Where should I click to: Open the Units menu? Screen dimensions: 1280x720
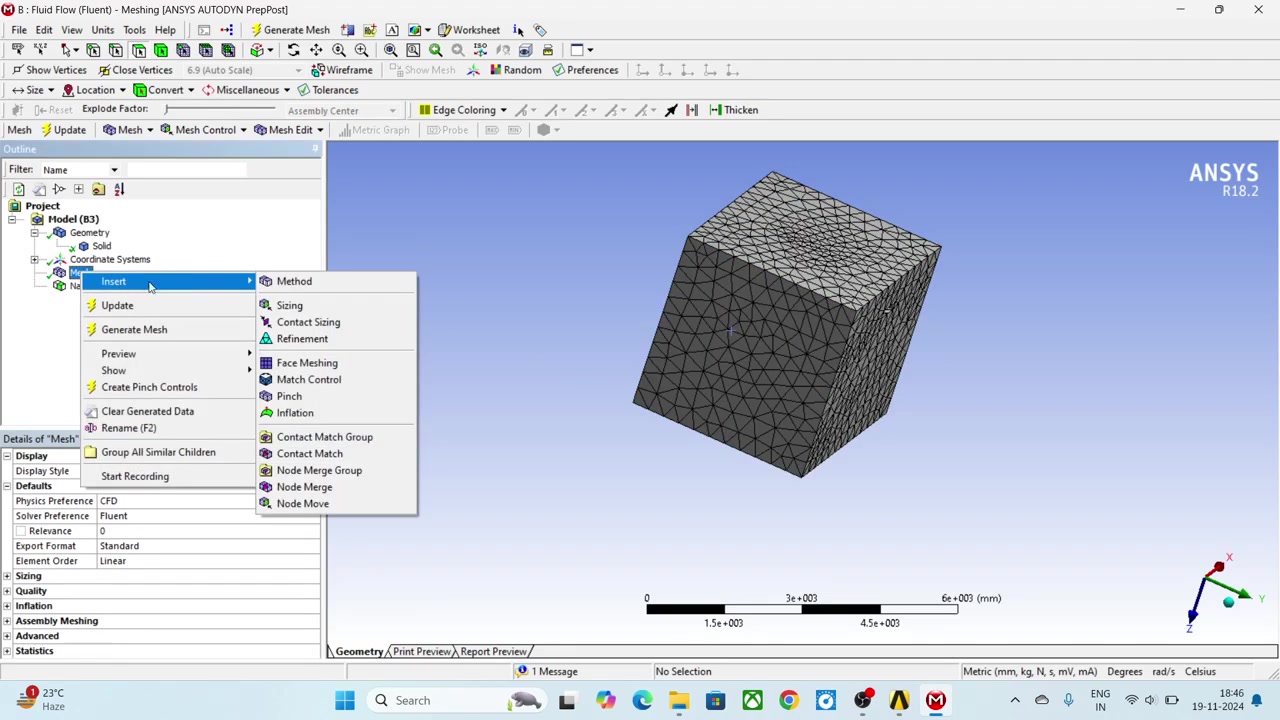(102, 30)
